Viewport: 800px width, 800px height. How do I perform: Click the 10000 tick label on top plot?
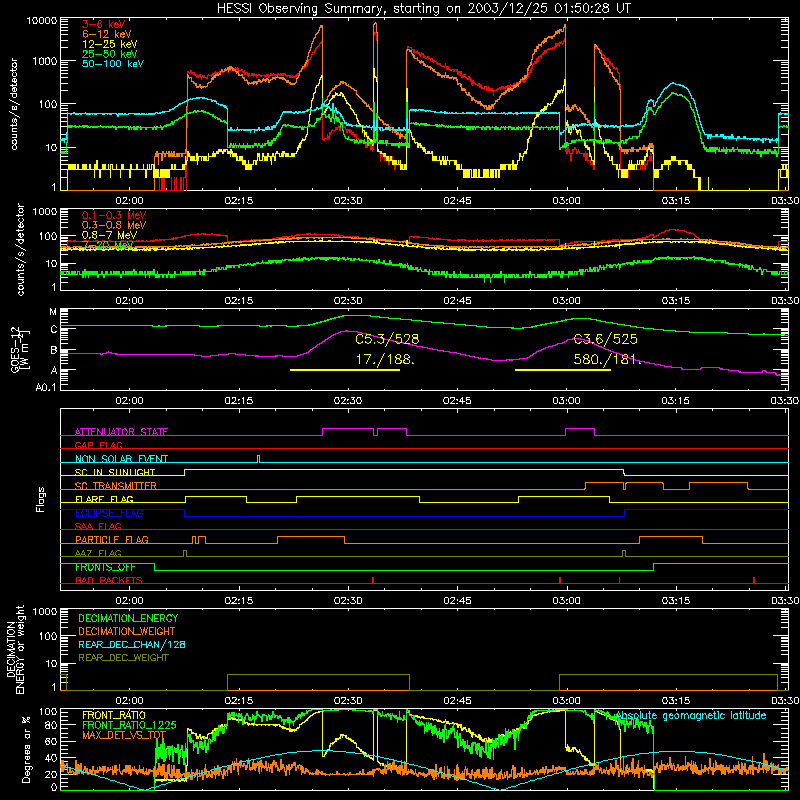[x=43, y=21]
